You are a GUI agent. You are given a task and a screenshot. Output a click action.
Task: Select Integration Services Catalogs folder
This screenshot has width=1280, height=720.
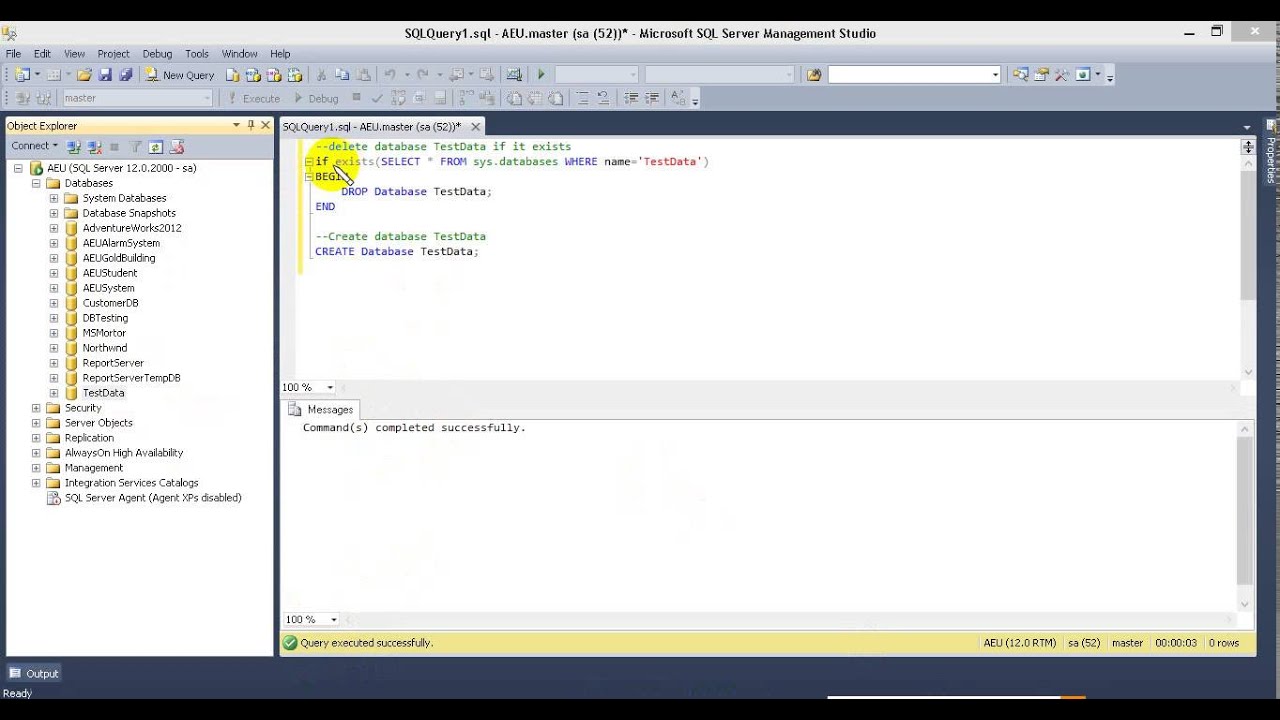pos(131,483)
